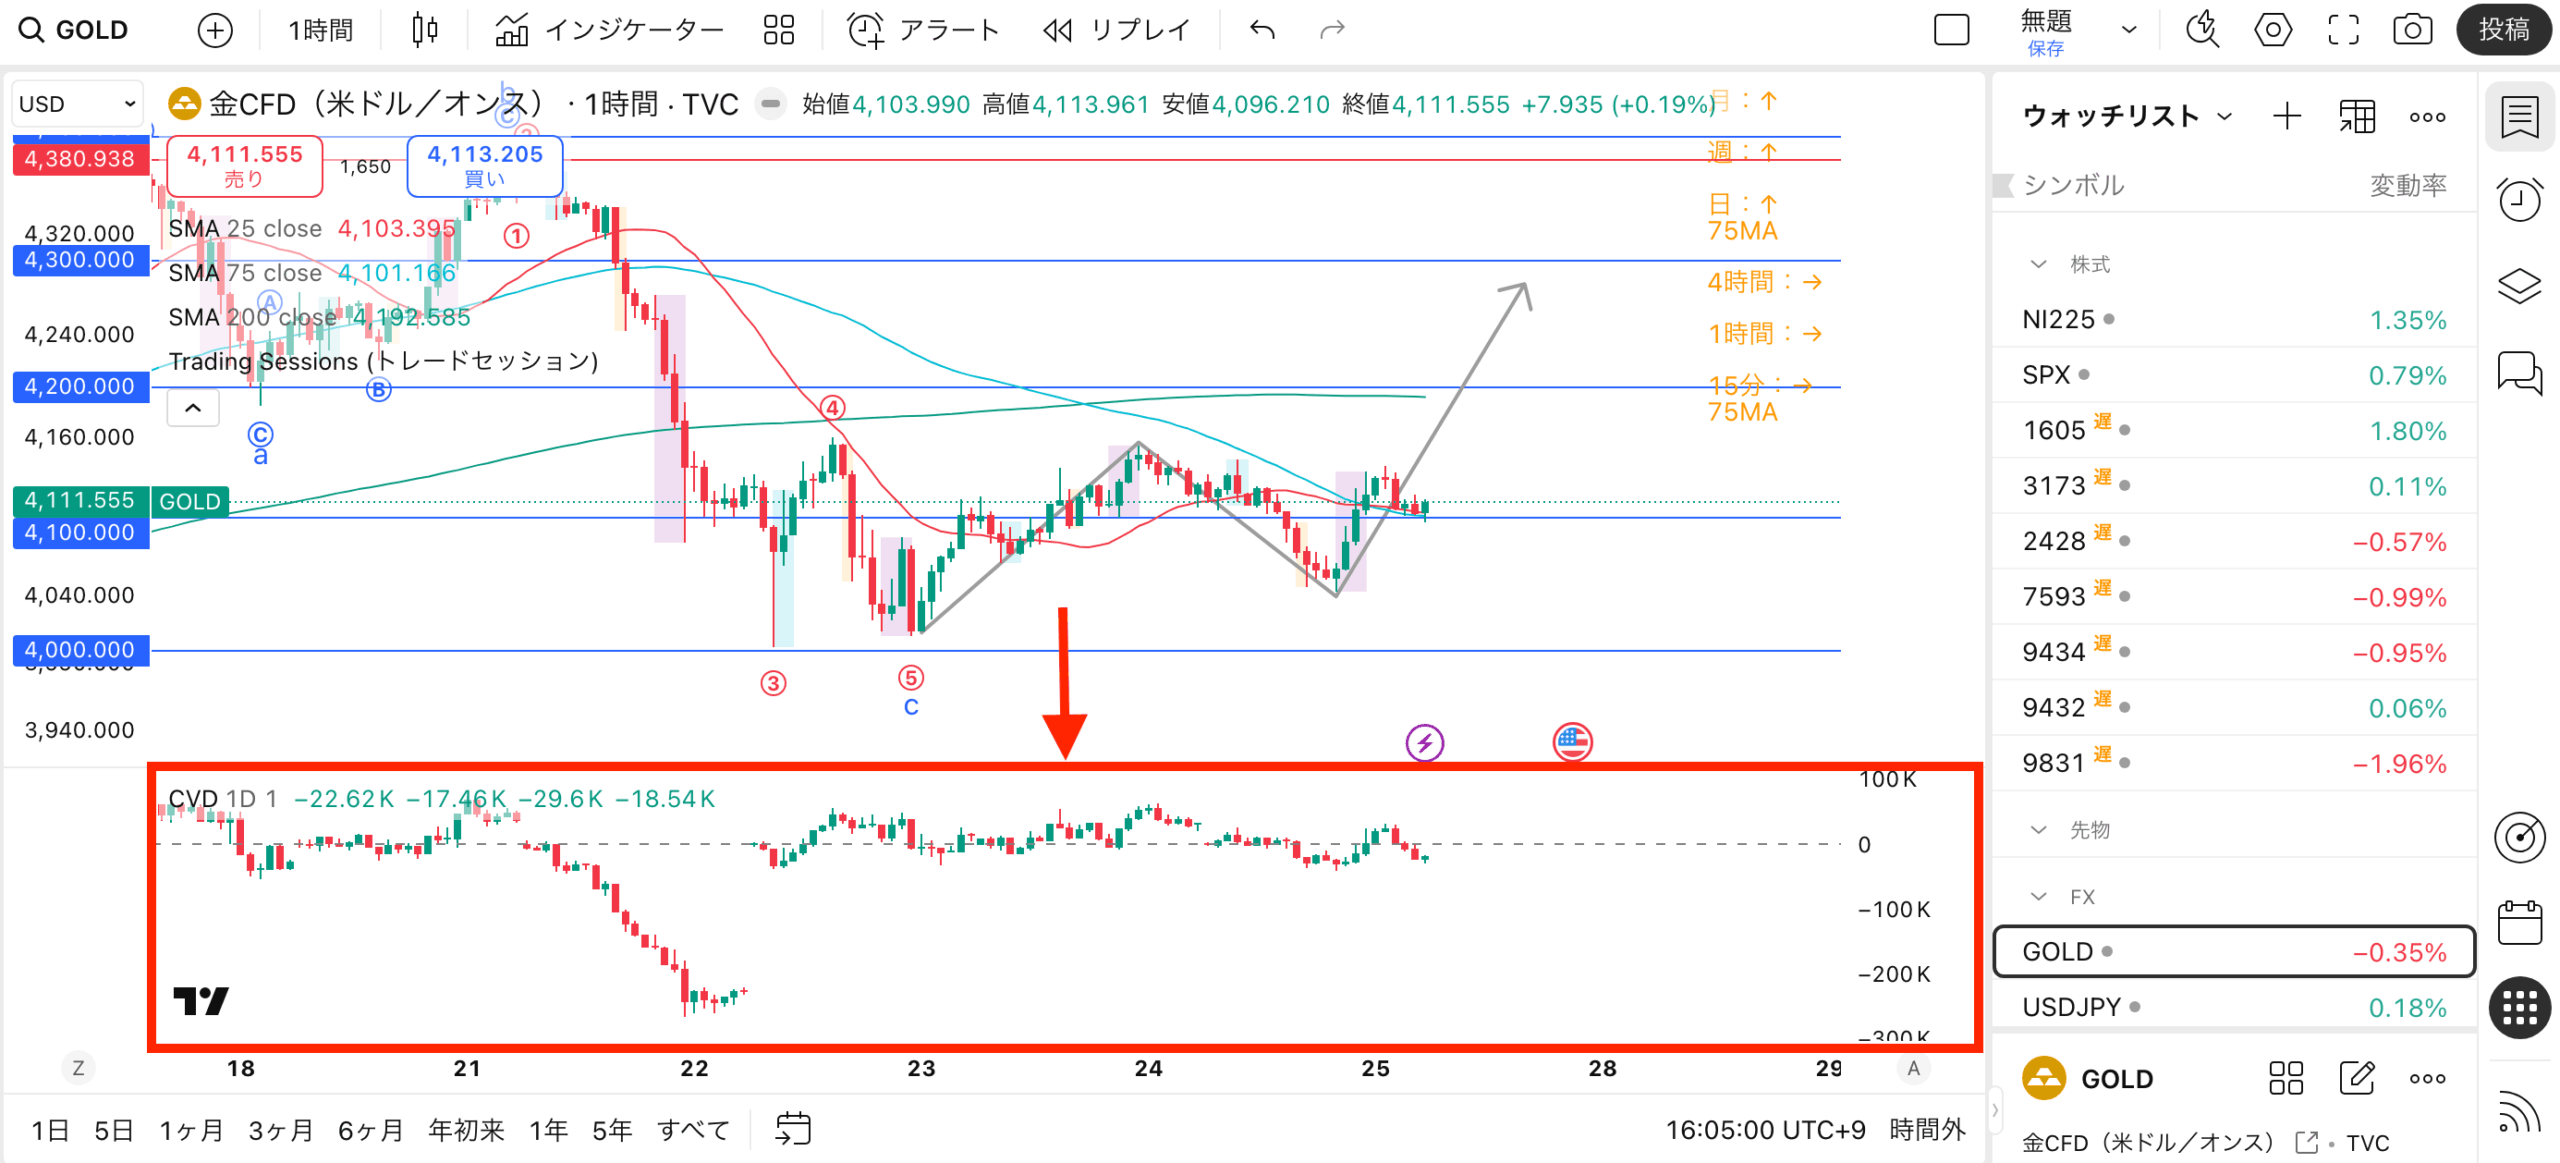Open the USD currency dropdown
This screenshot has height=1163, width=2560.
77,104
